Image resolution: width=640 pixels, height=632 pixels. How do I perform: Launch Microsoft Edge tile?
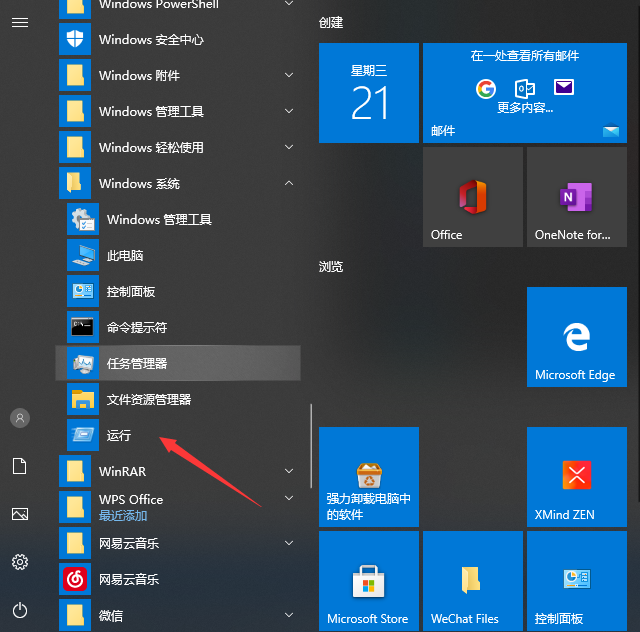[x=575, y=337]
